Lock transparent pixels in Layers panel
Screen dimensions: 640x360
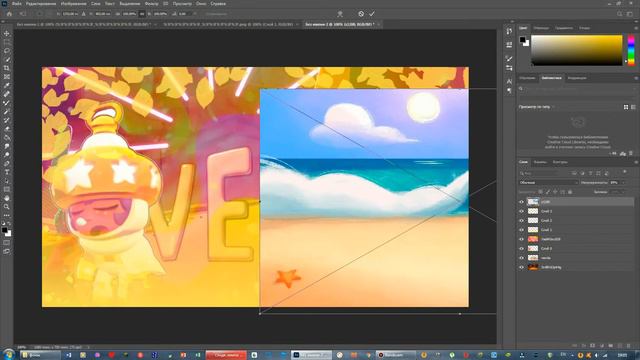click(x=540, y=191)
